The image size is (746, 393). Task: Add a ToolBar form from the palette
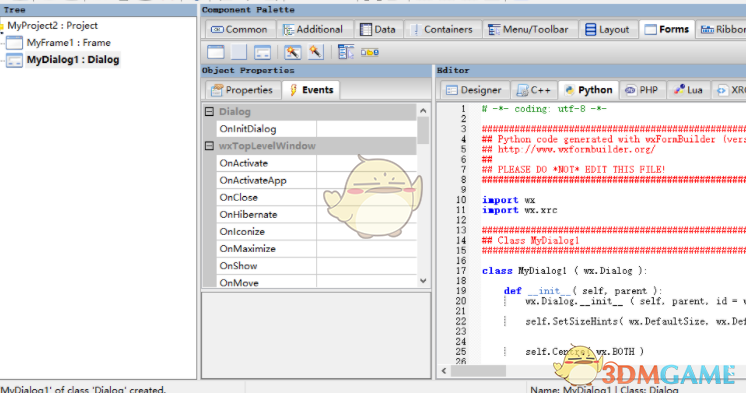(x=370, y=52)
